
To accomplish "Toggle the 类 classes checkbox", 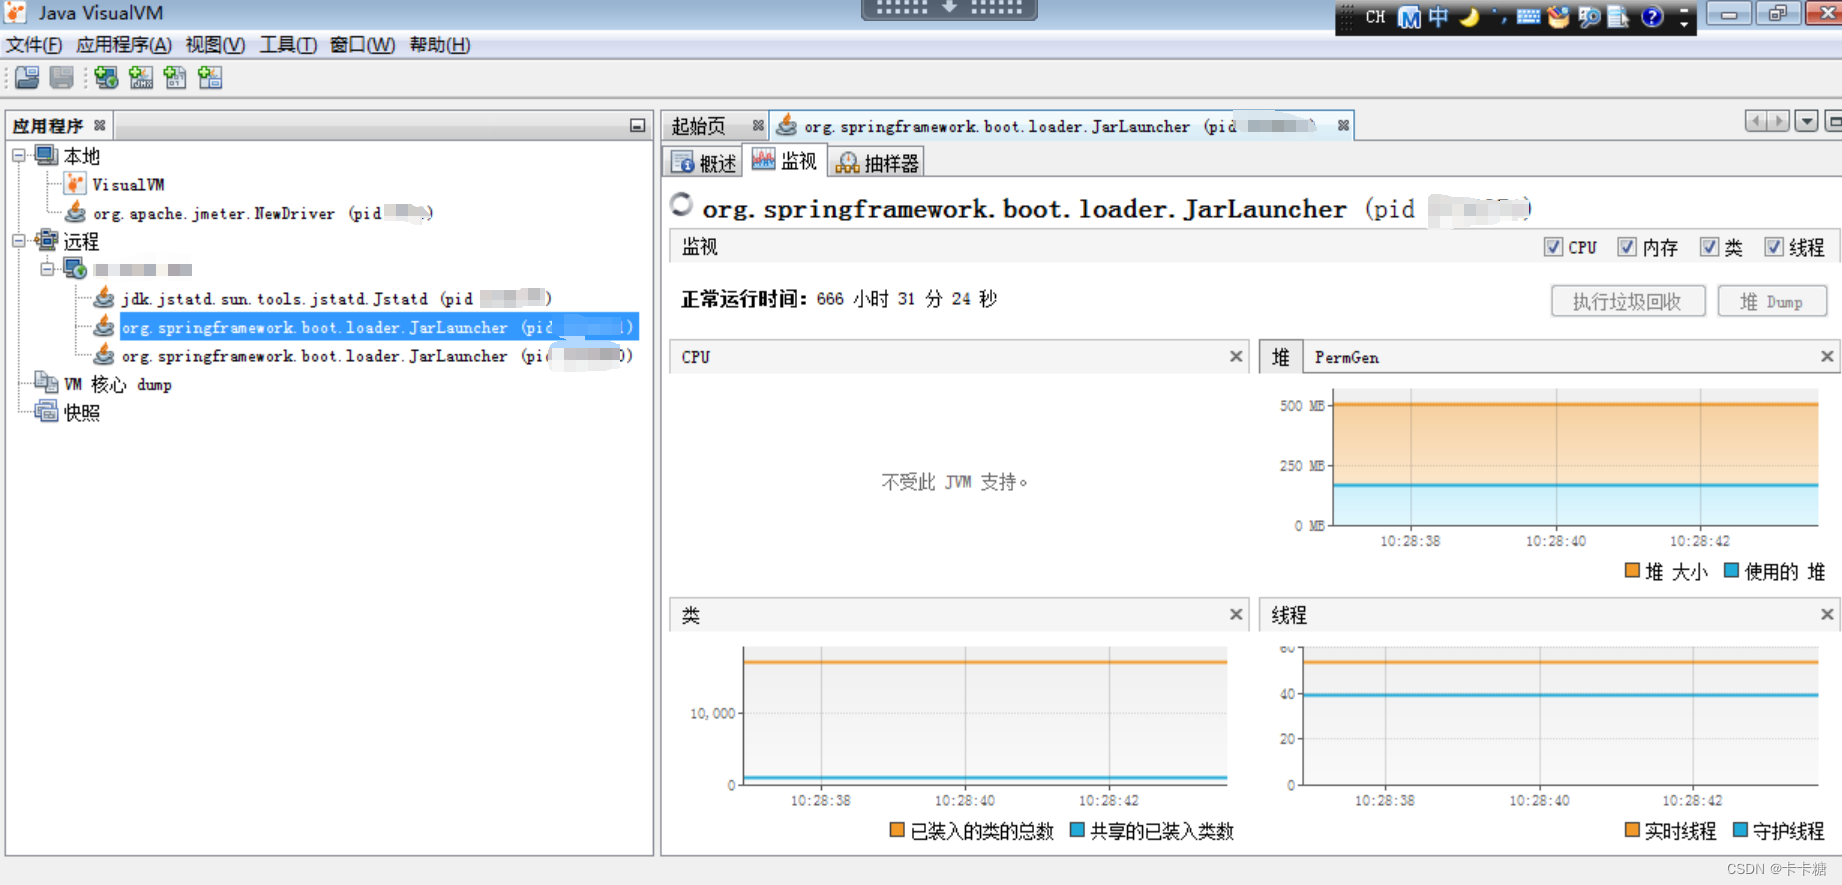I will pyautogui.click(x=1709, y=247).
